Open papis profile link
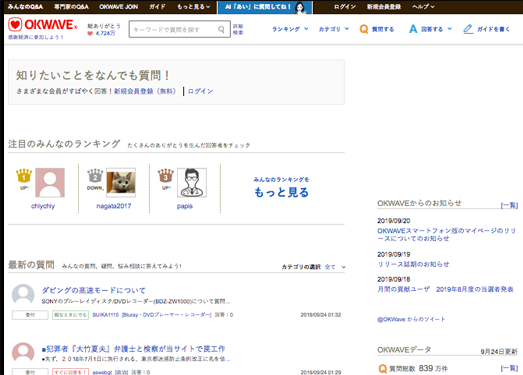The width and height of the screenshot is (523, 375). point(185,206)
